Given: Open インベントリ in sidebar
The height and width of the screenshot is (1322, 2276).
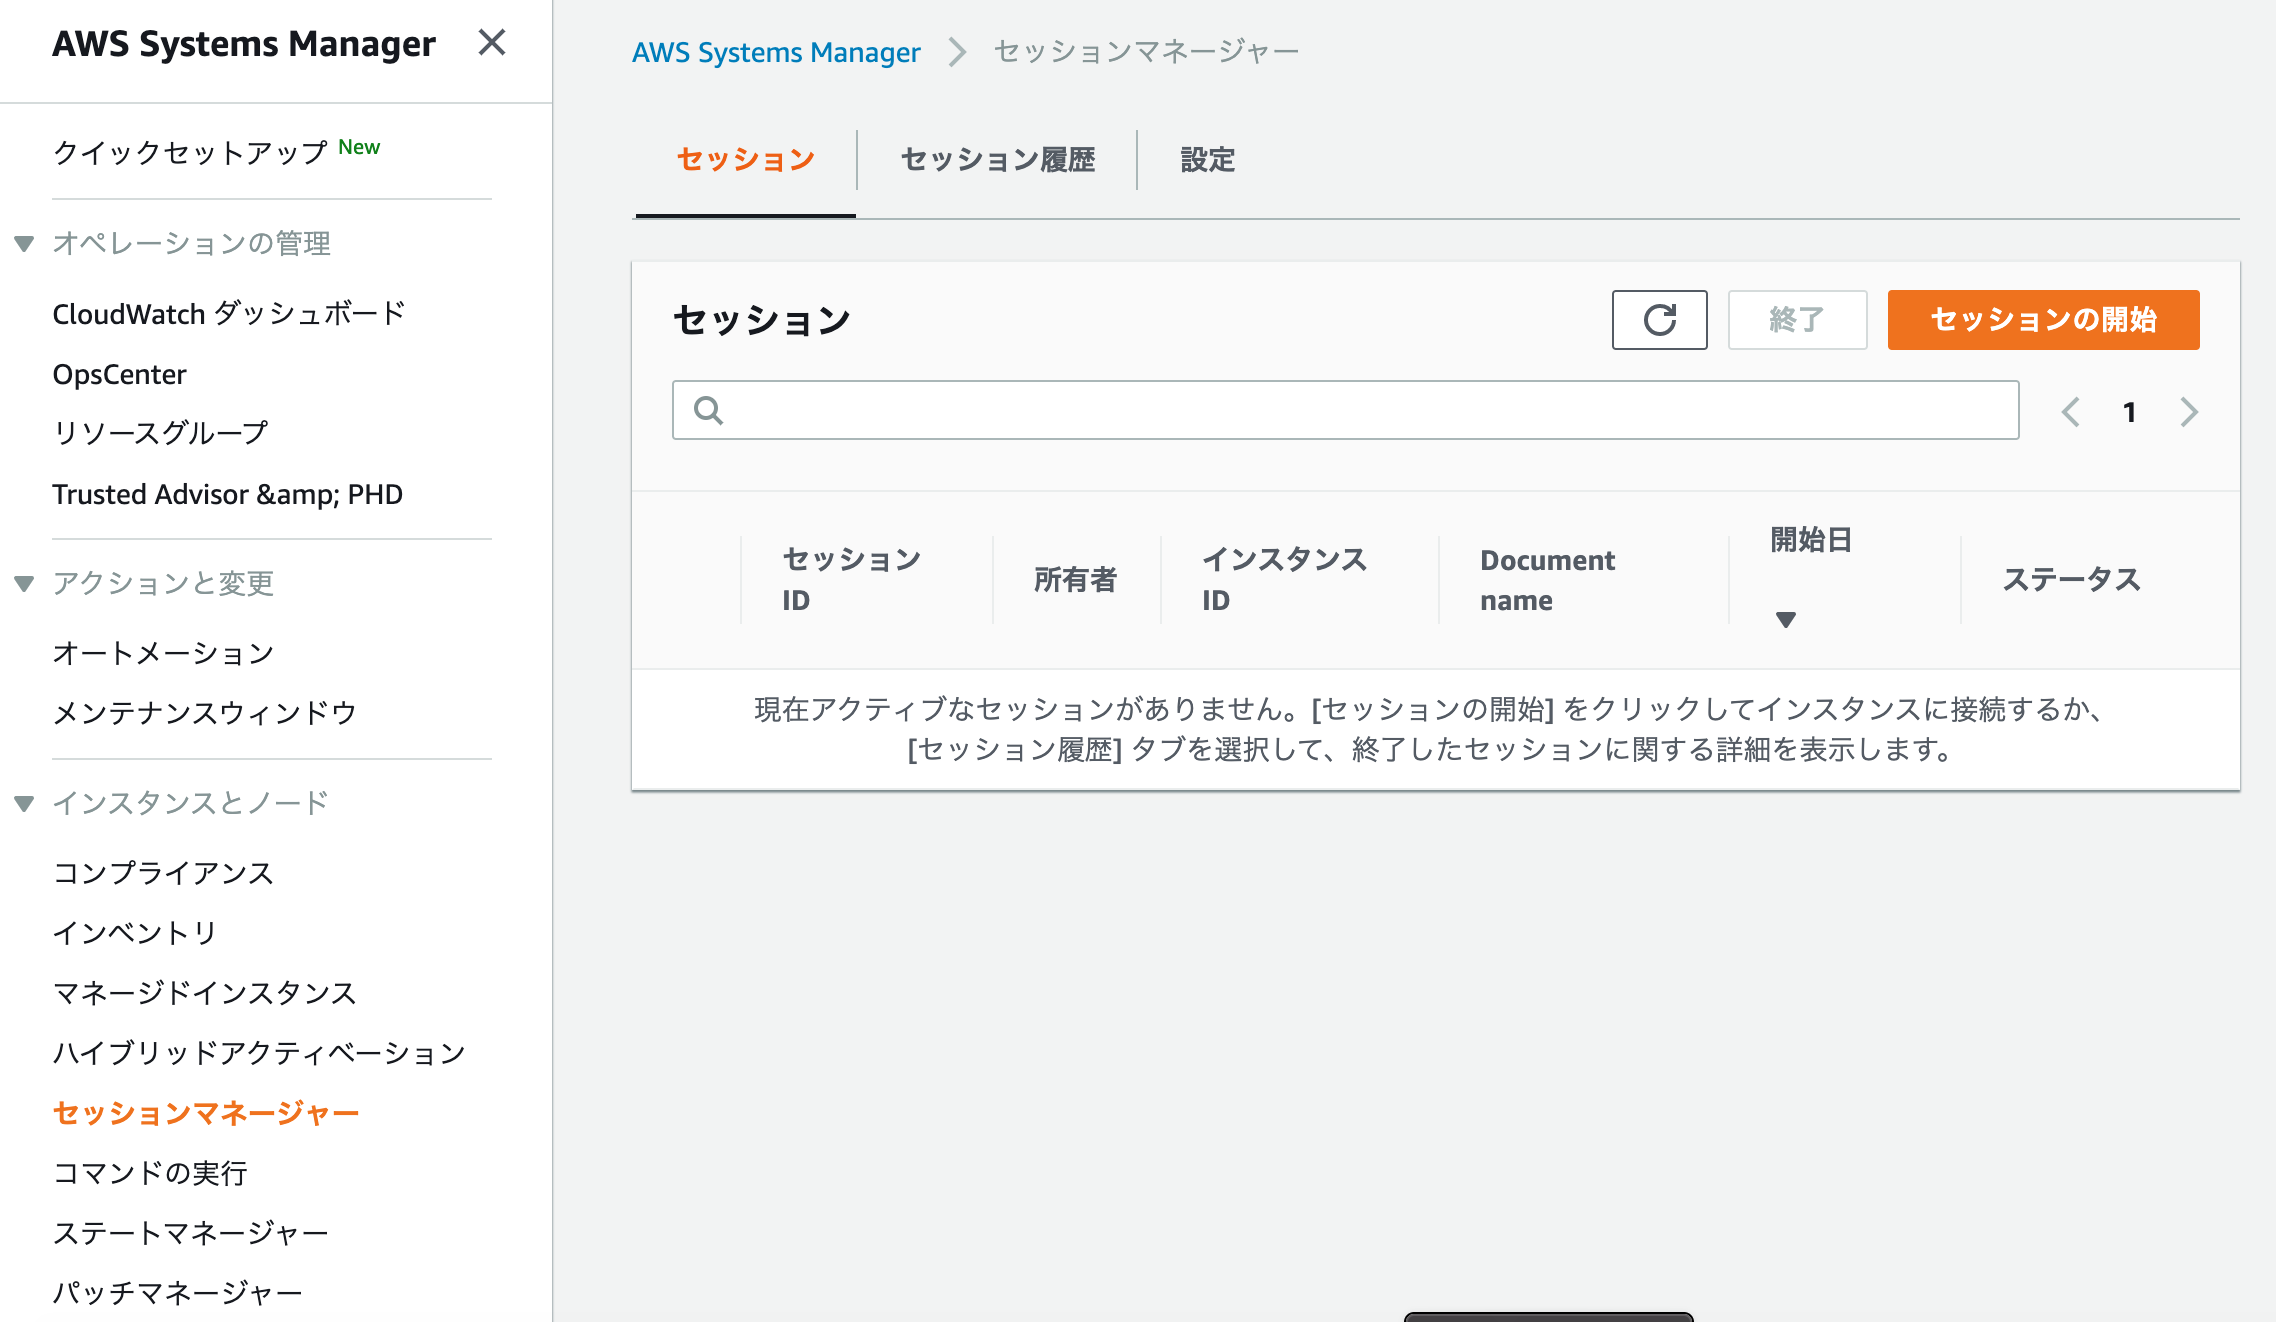Looking at the screenshot, I should click(135, 933).
